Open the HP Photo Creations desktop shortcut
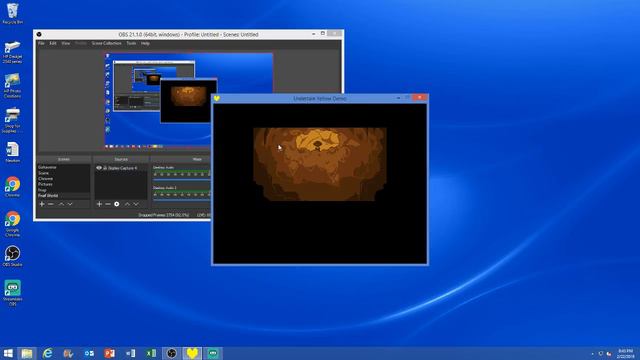 12,86
